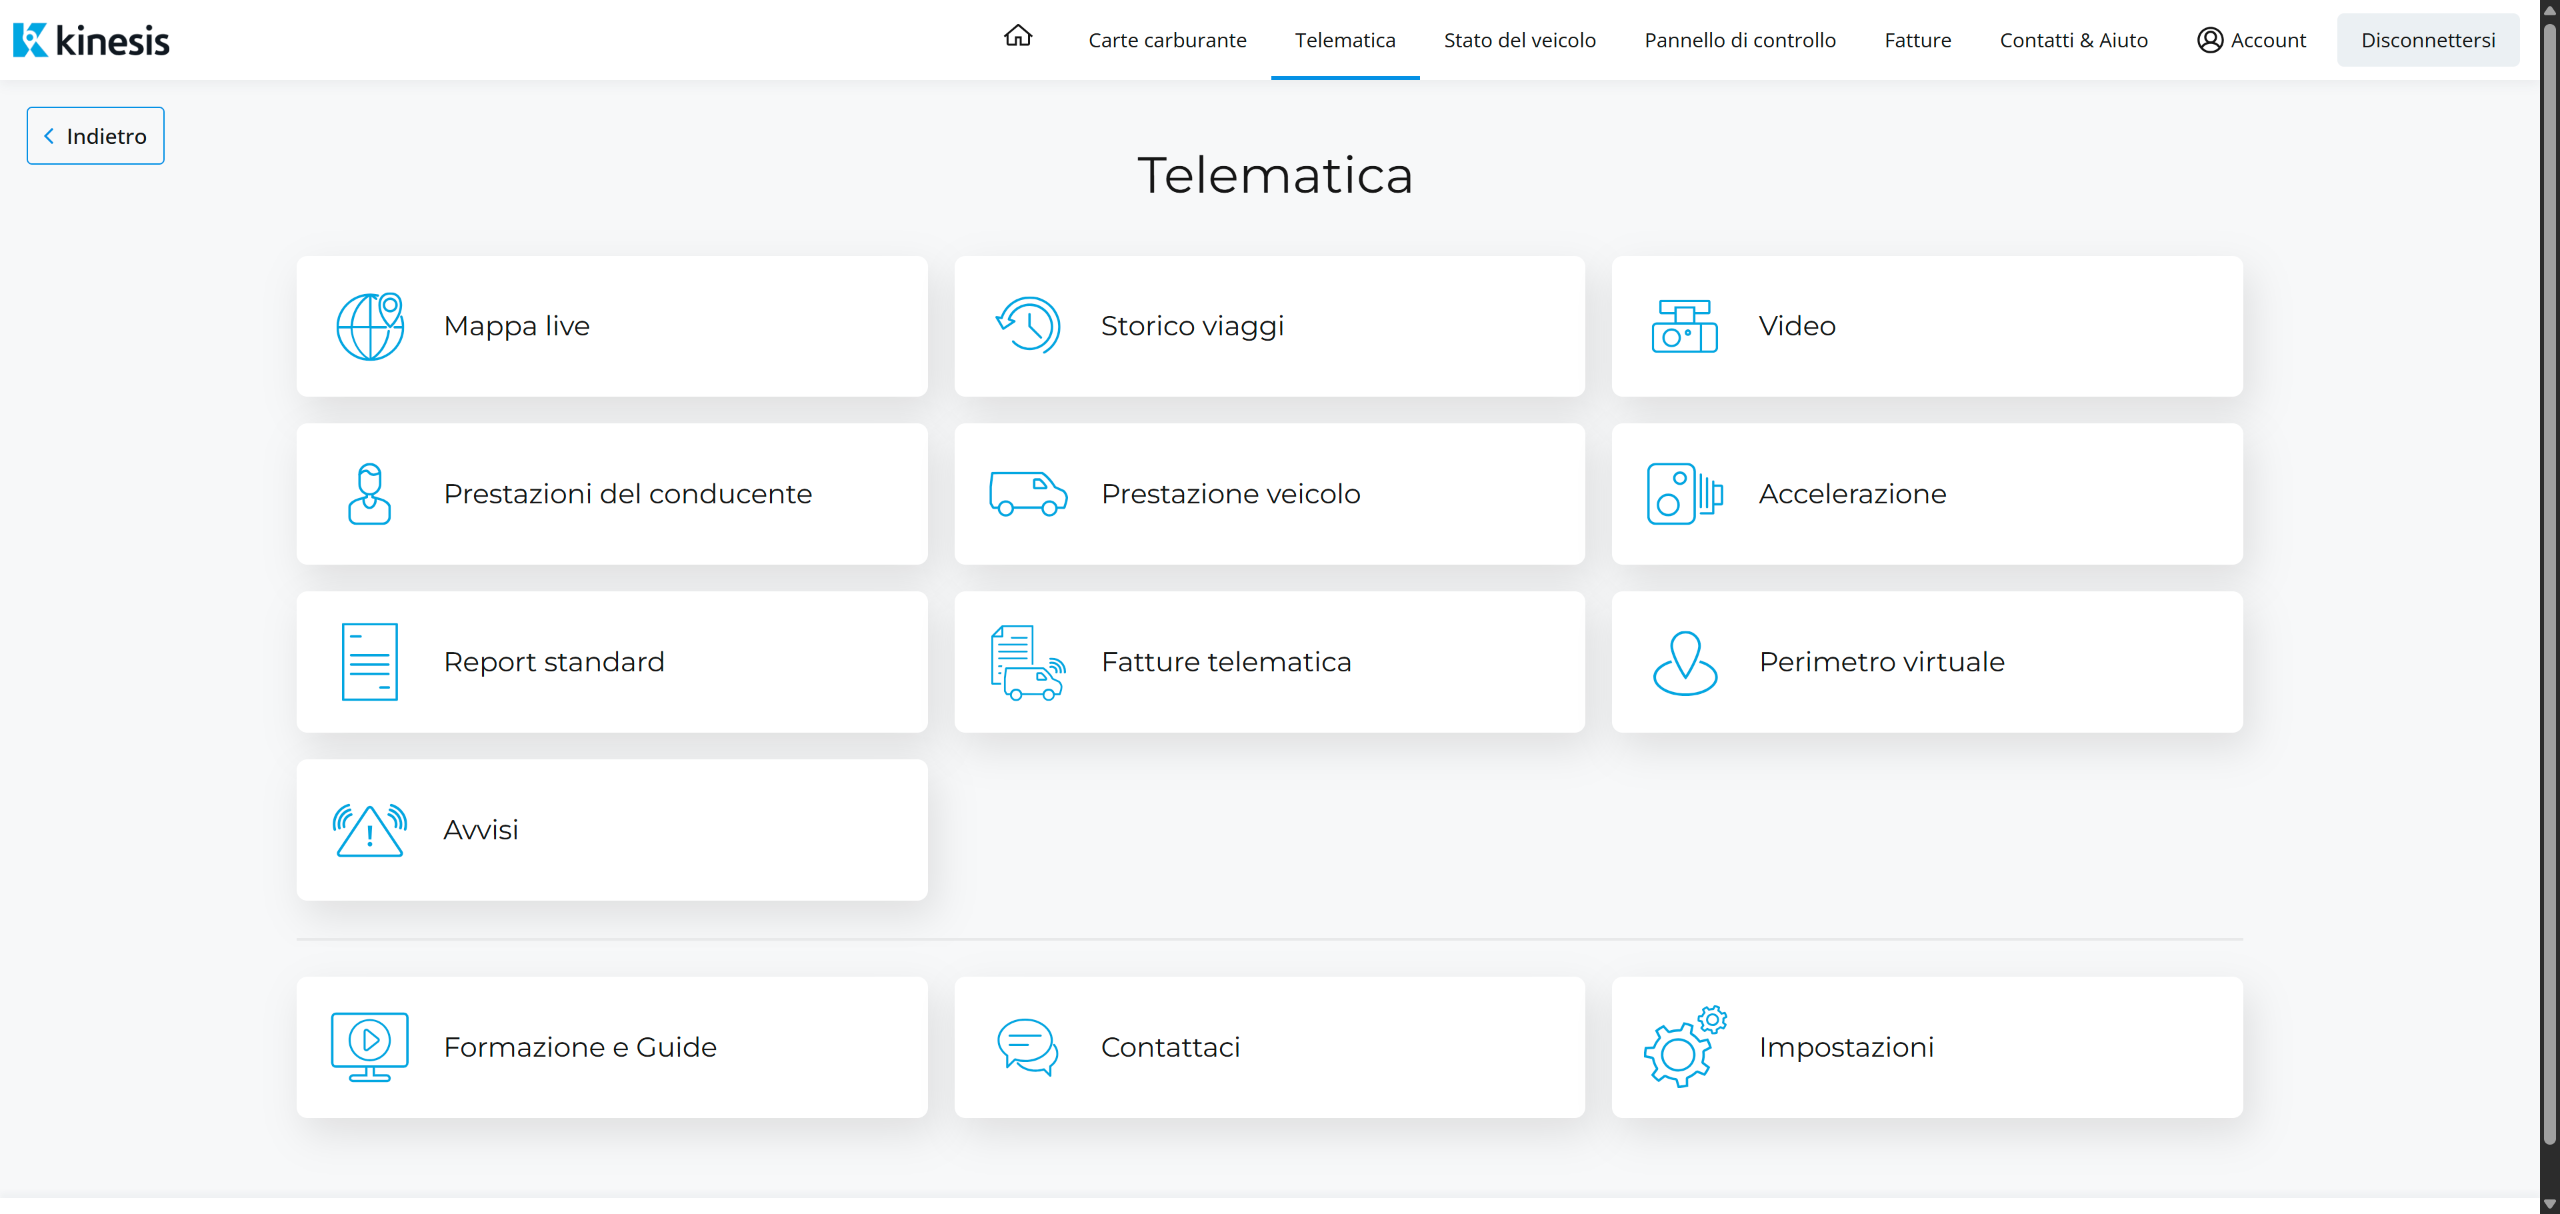Screen dimensions: 2560x1214
Task: Click the Fatture telematica invoice icon
Action: pos(1028,662)
